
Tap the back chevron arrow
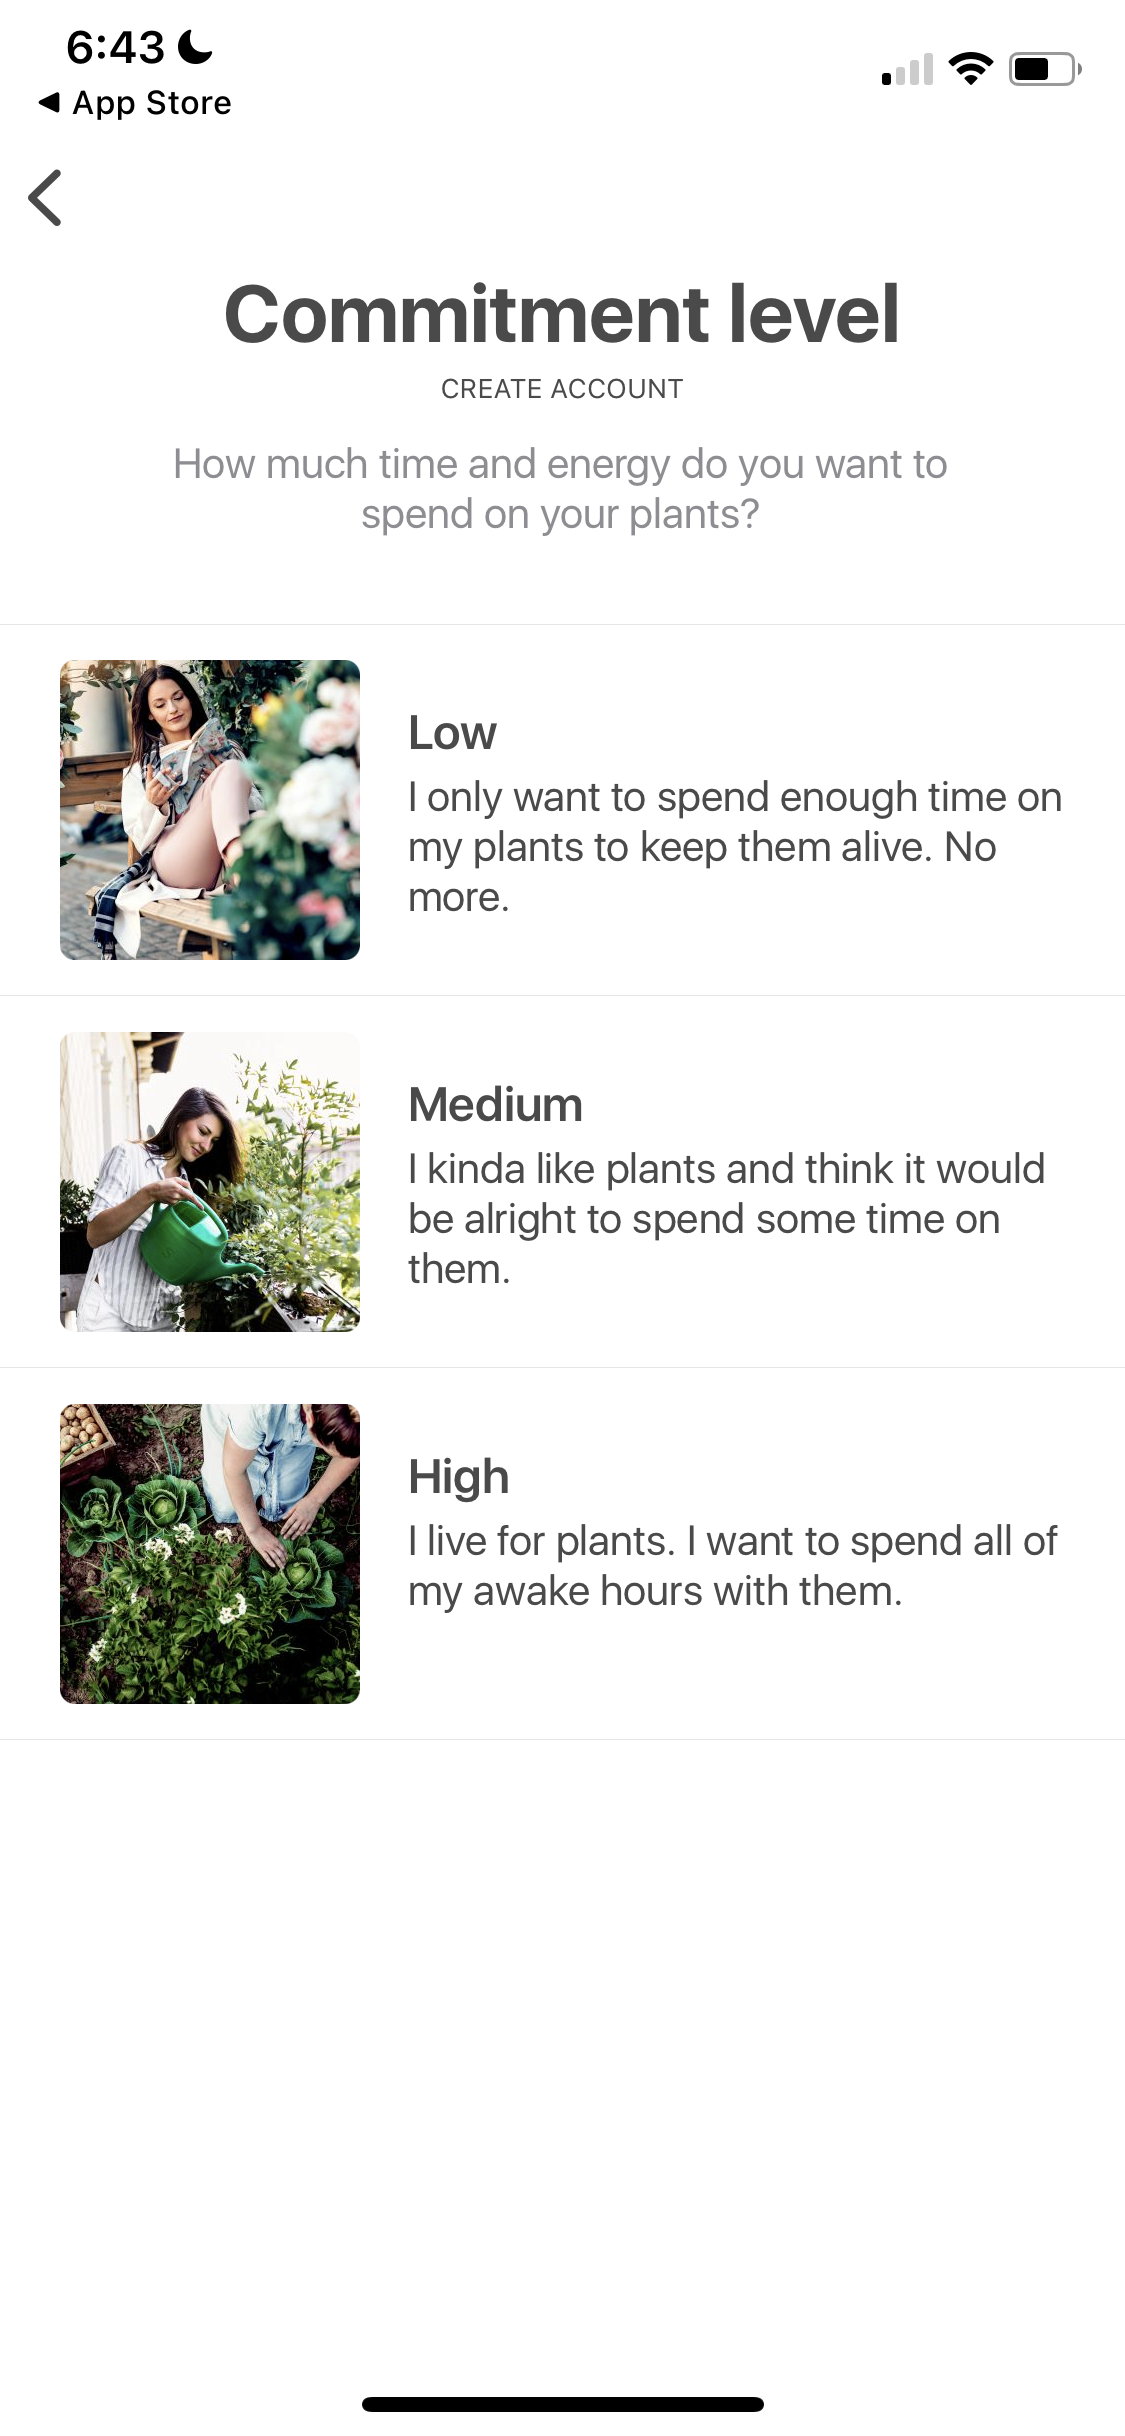[46, 198]
